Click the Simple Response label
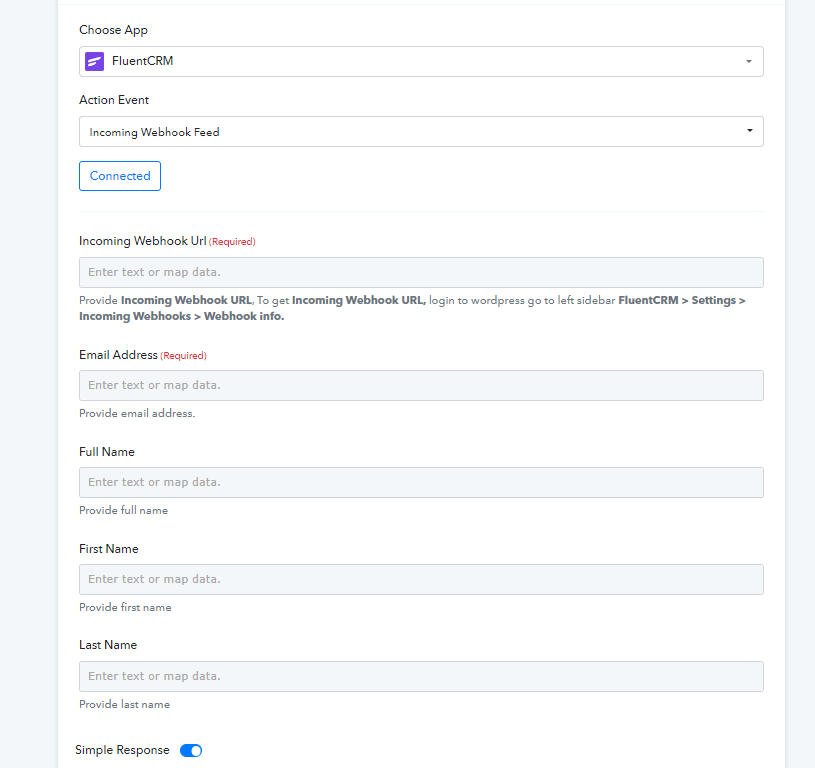This screenshot has width=815, height=768. click(x=122, y=750)
